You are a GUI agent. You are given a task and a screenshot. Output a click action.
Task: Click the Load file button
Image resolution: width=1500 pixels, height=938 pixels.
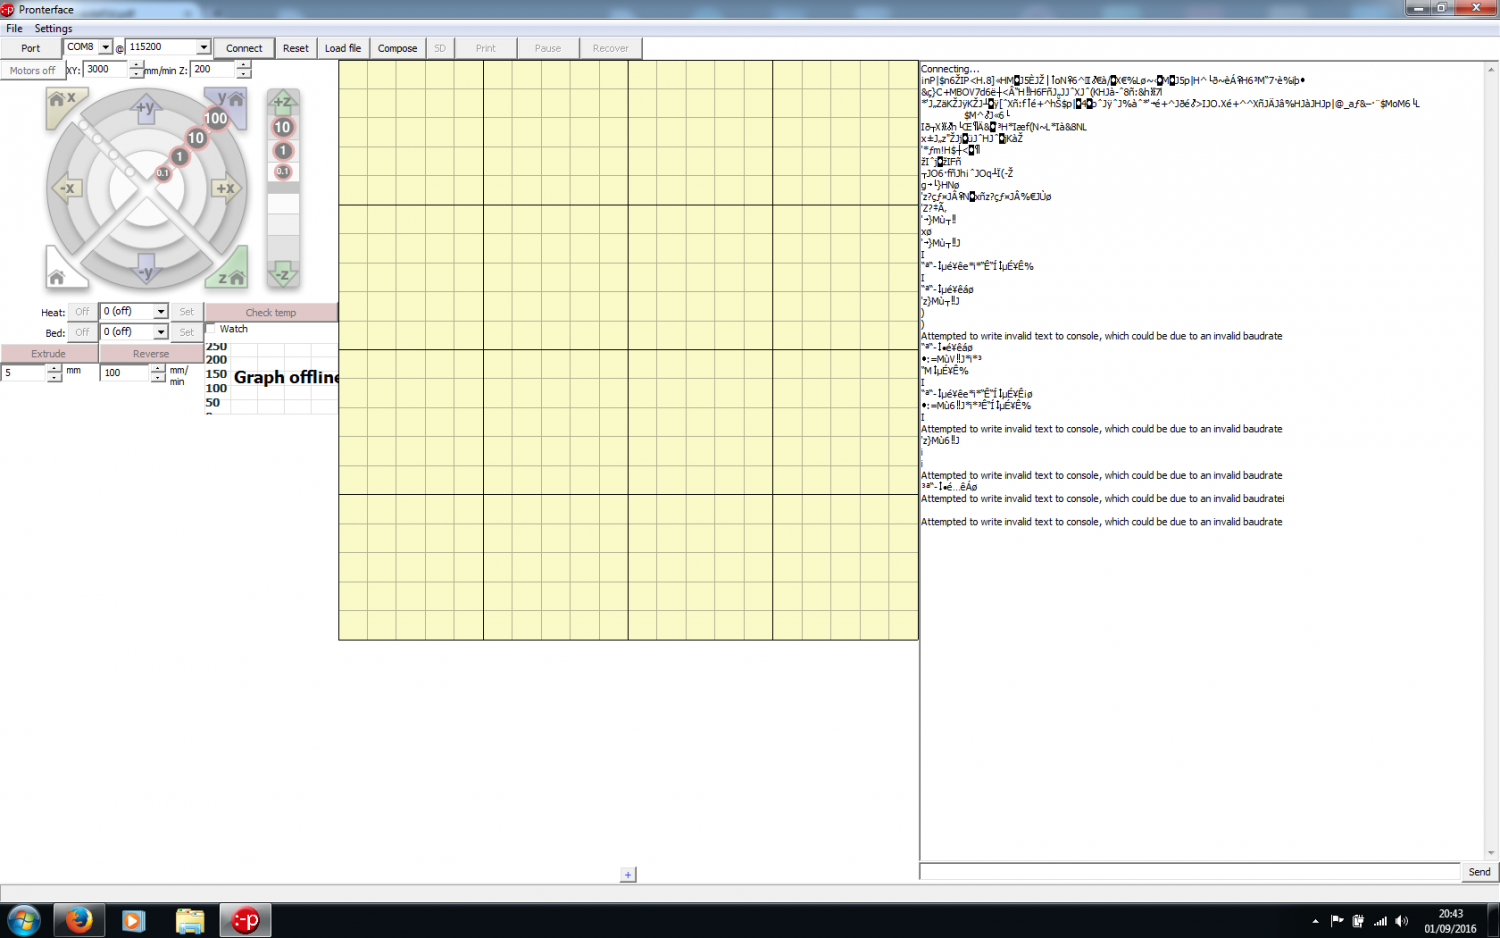click(343, 48)
